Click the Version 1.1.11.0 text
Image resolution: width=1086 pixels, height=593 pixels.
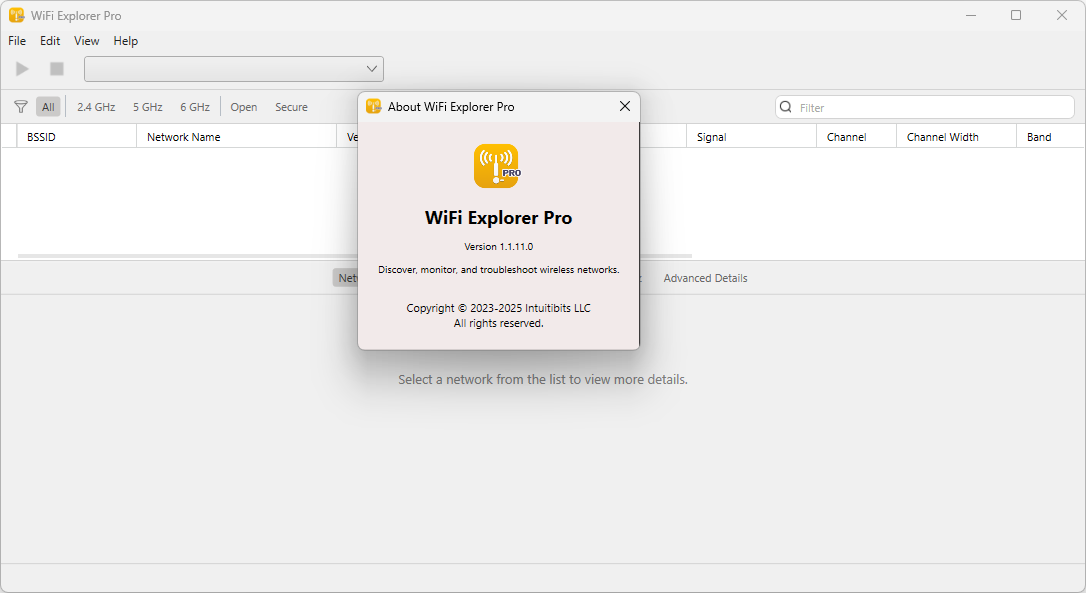(499, 247)
